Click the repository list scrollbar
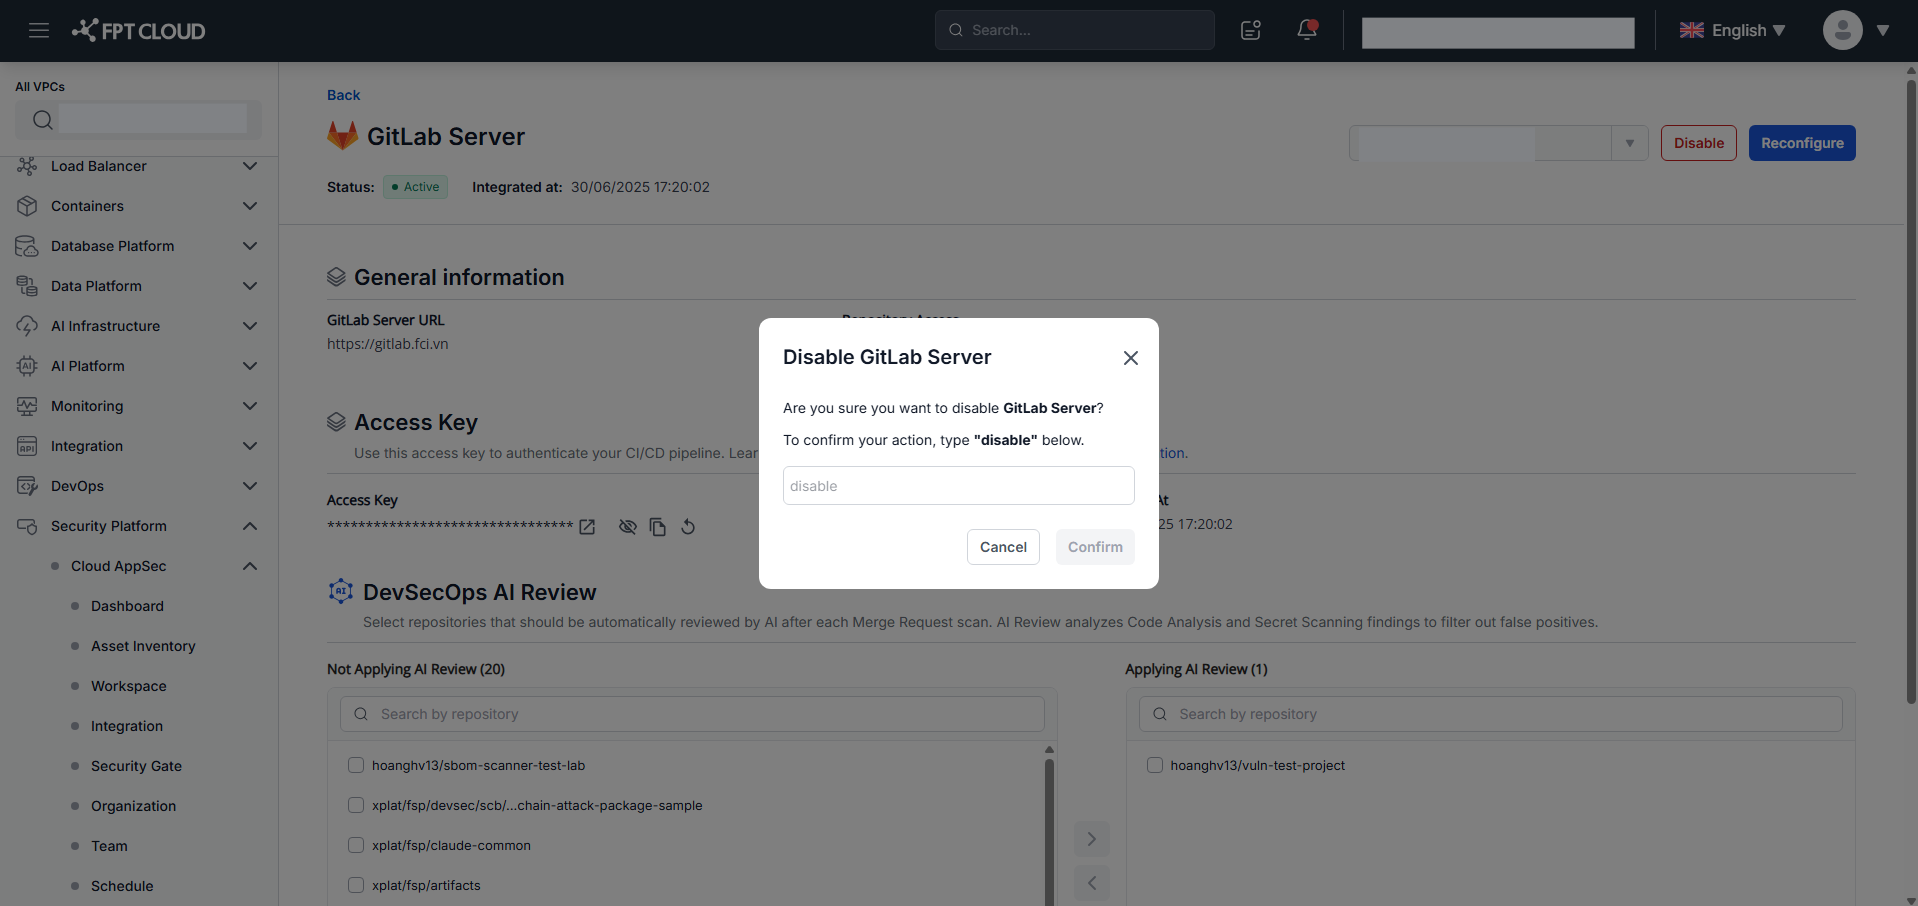The width and height of the screenshot is (1918, 906). (1049, 830)
